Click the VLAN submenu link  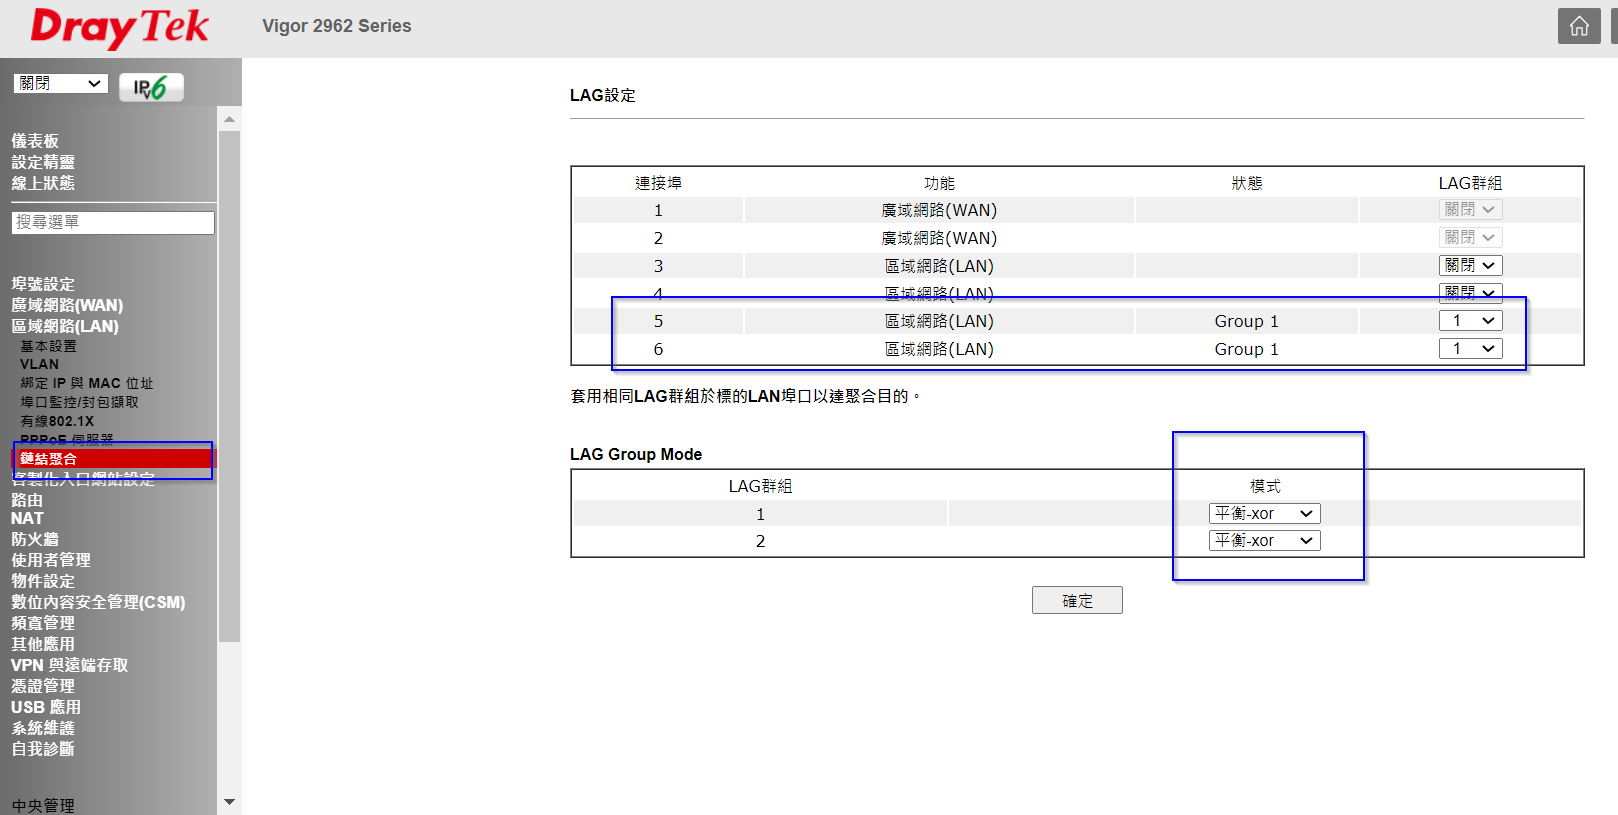pyautogui.click(x=40, y=364)
